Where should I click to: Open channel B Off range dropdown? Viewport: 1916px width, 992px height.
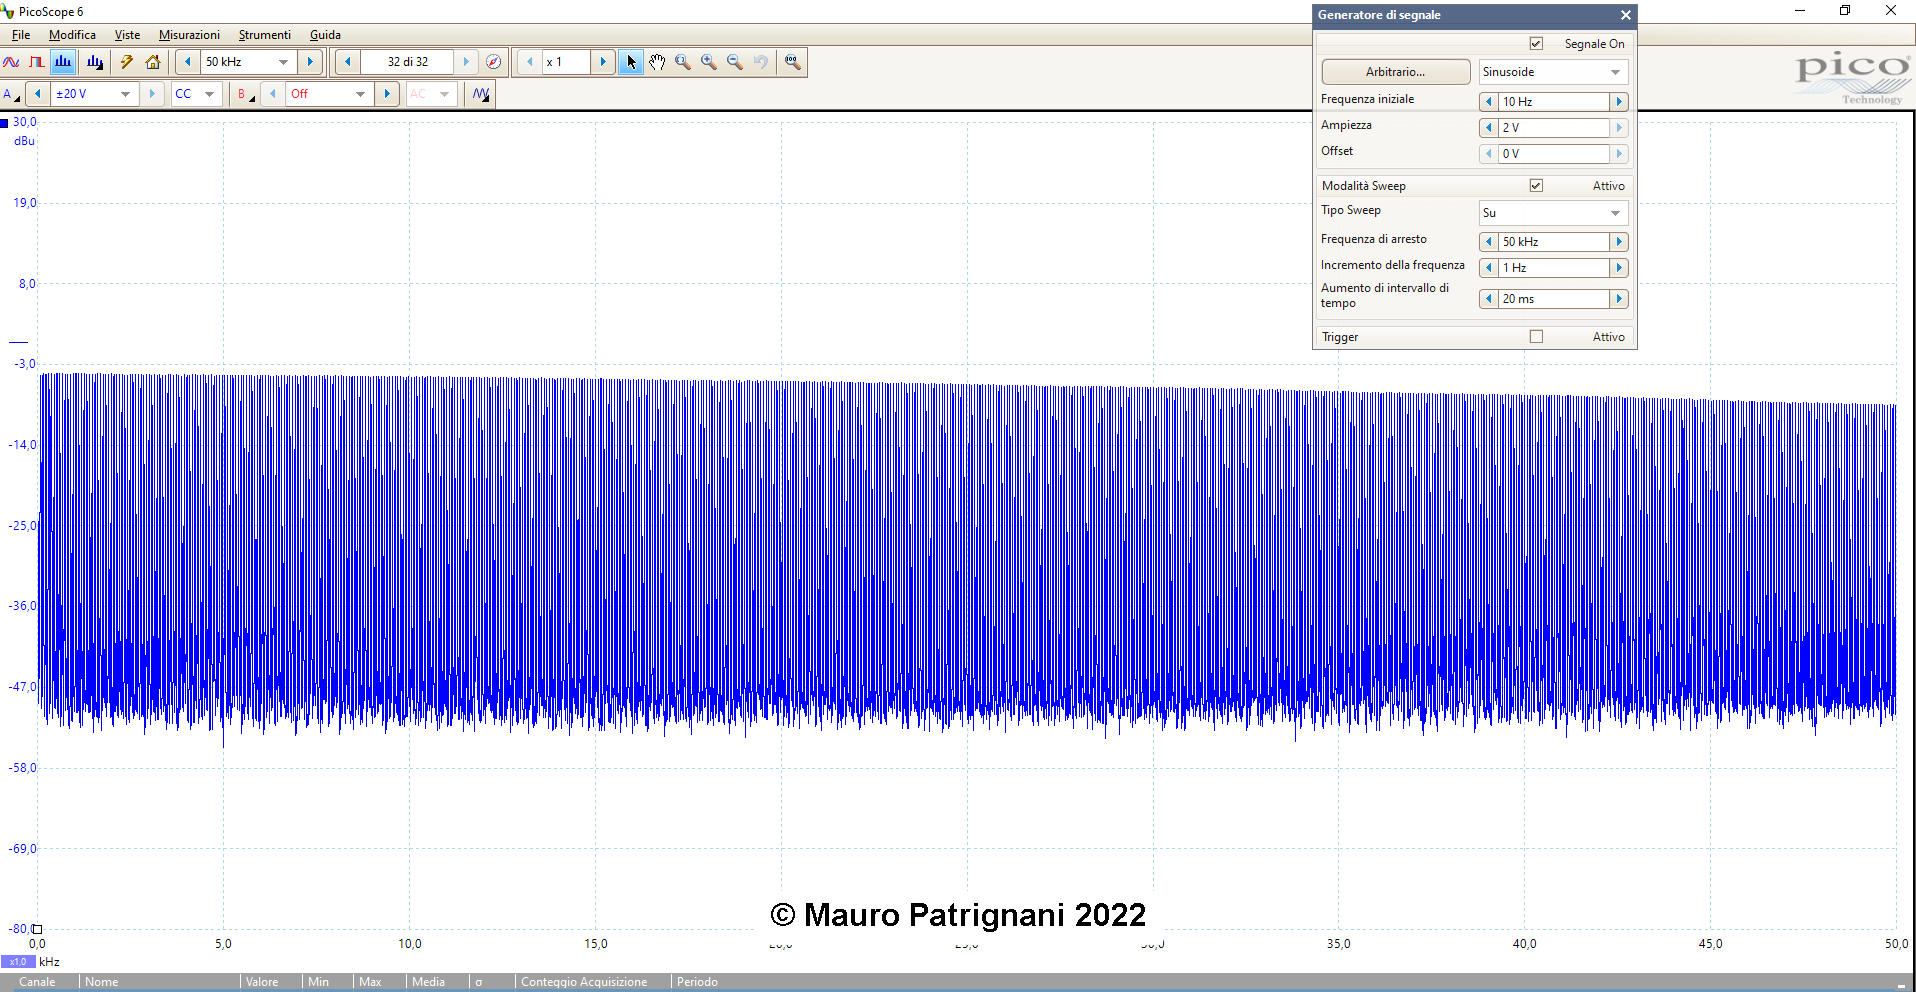click(361, 94)
